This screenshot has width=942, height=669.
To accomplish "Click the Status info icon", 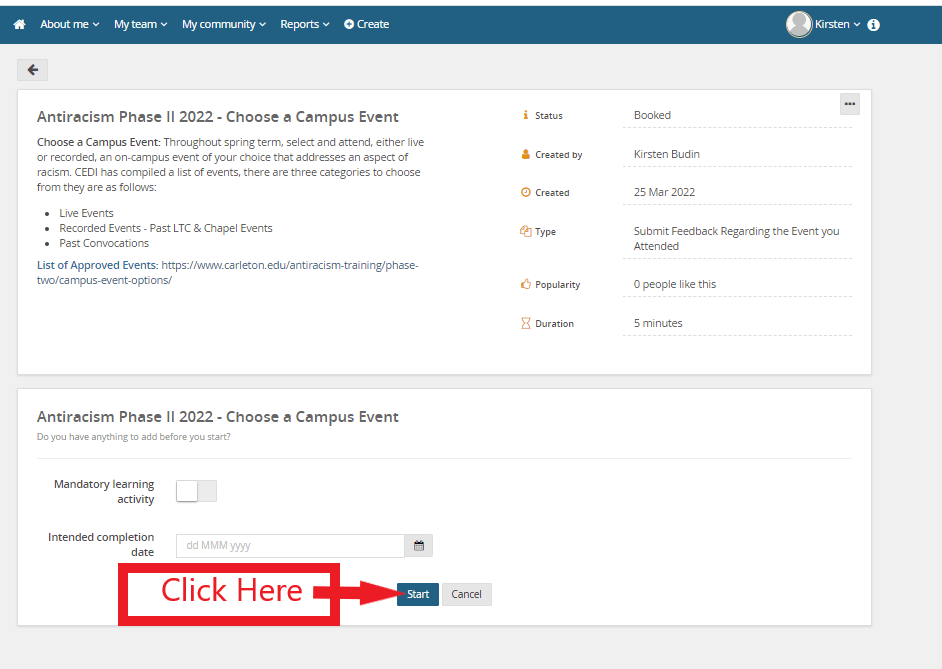I will [526, 115].
